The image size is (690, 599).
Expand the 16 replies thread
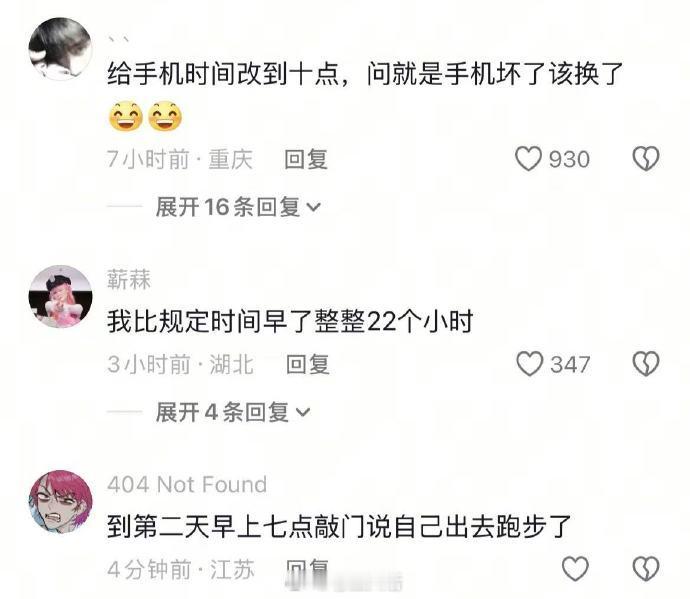coord(238,207)
